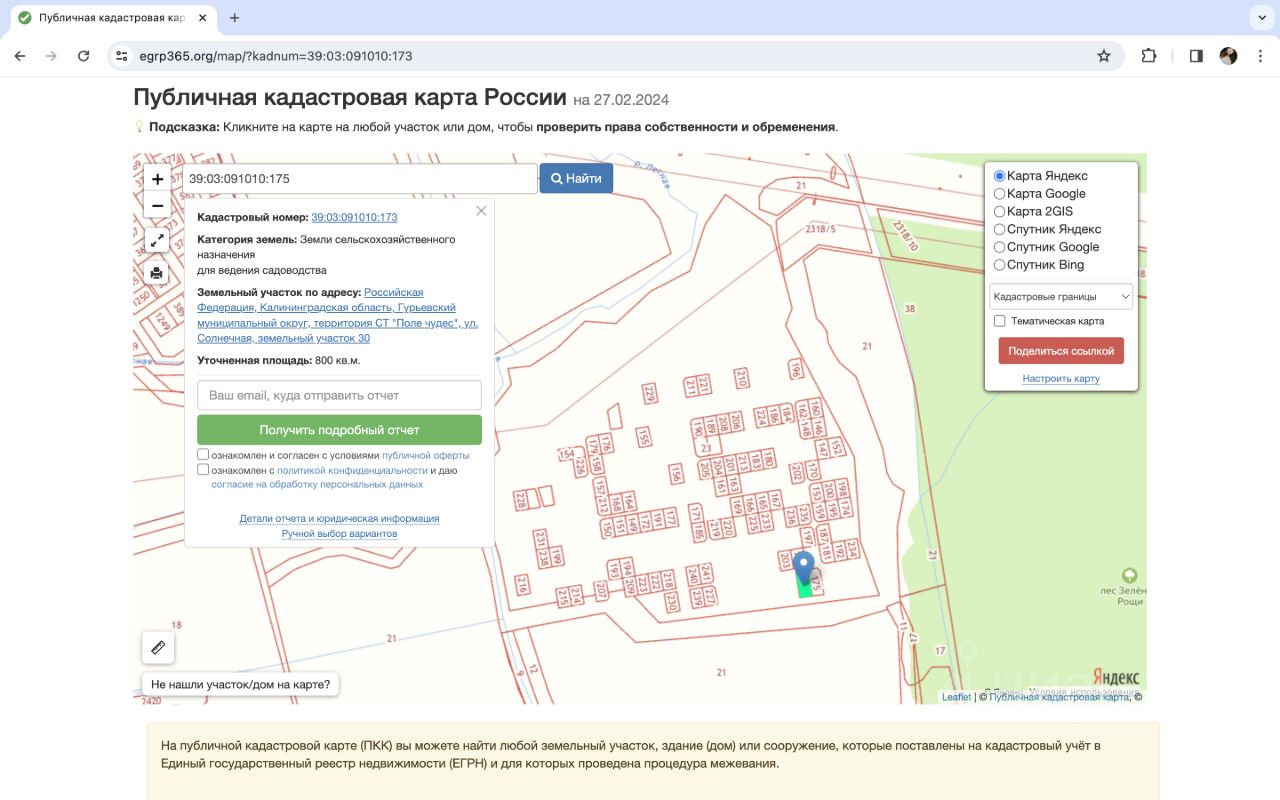This screenshot has height=800, width=1280.
Task: Click the browser address bar URL
Action: (x=275, y=56)
